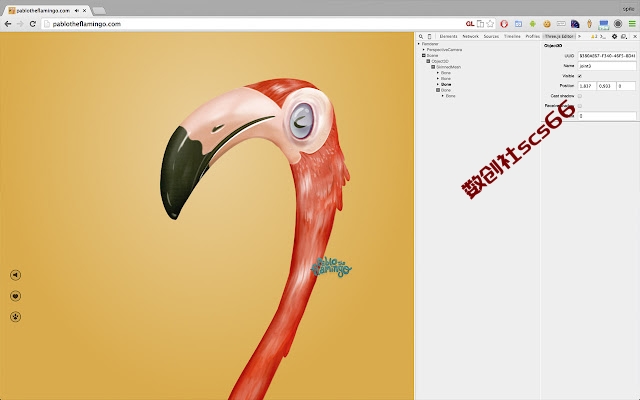Click the blue monitor extension icon
The image size is (640, 400).
point(604,24)
